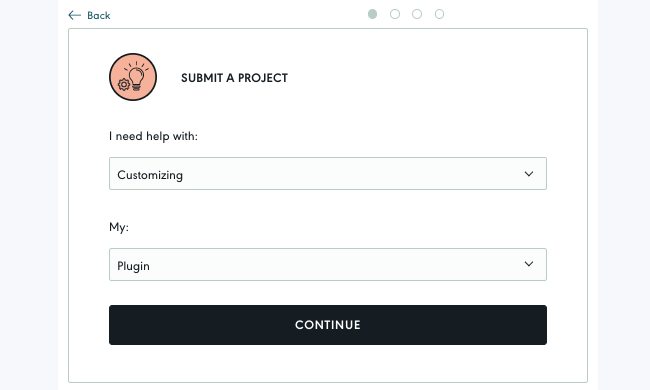Click the lightbulb project icon
650x390 pixels.
pyautogui.click(x=137, y=77)
